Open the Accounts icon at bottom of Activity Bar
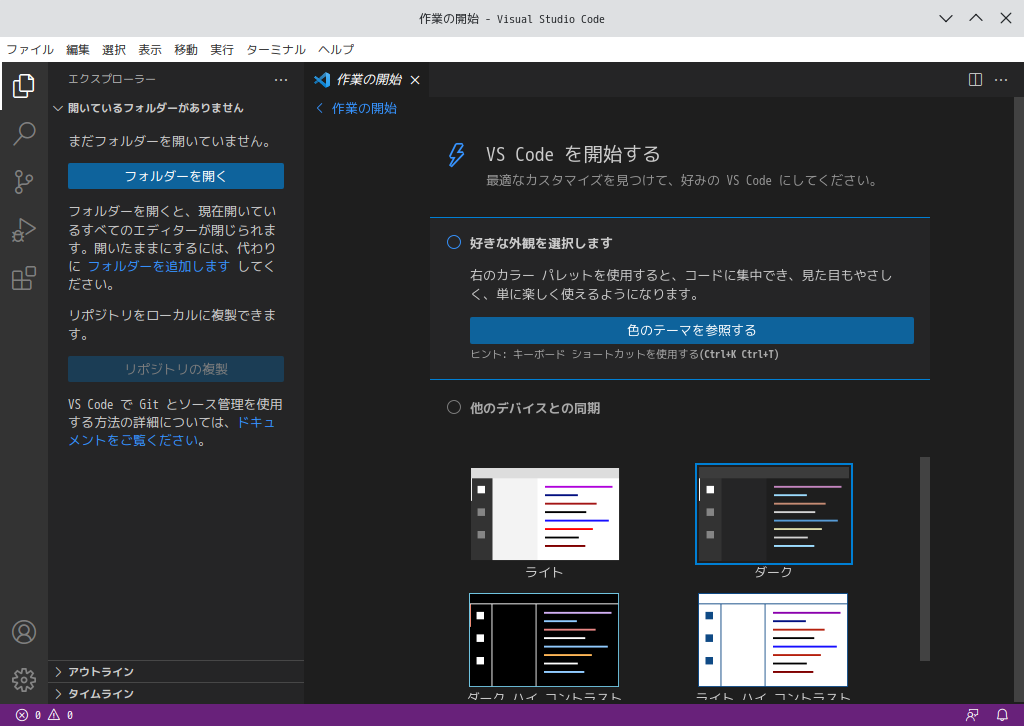 pos(24,632)
